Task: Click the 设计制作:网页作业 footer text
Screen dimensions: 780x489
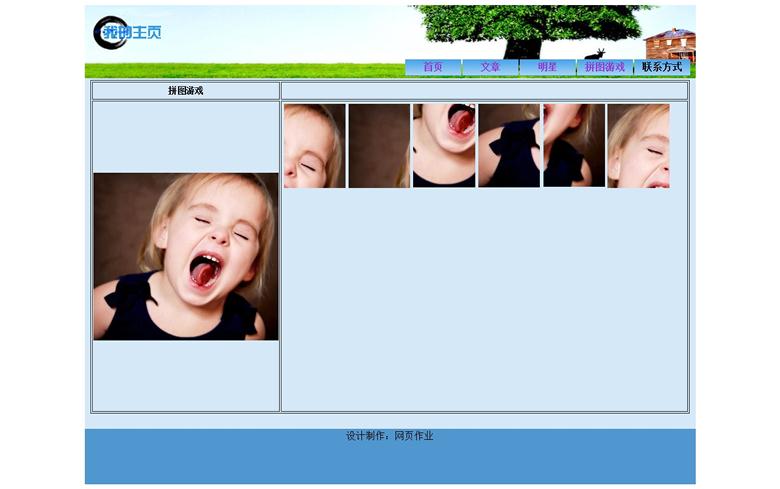Action: click(x=390, y=436)
